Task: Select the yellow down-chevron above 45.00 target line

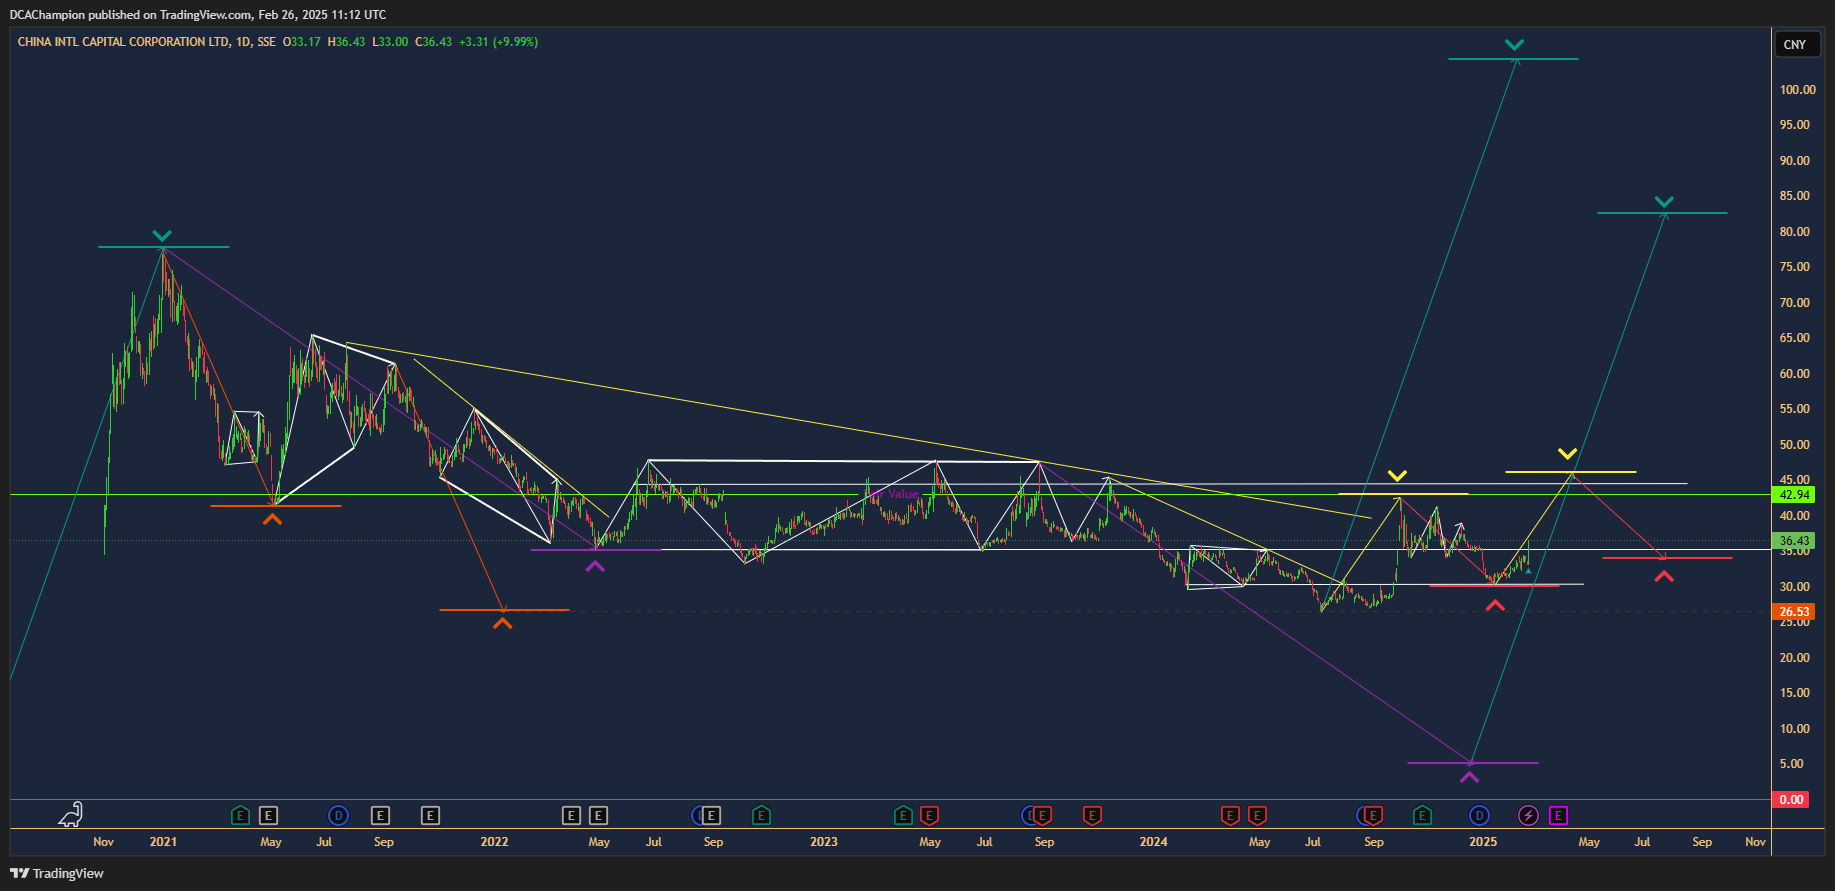Action: [1567, 454]
